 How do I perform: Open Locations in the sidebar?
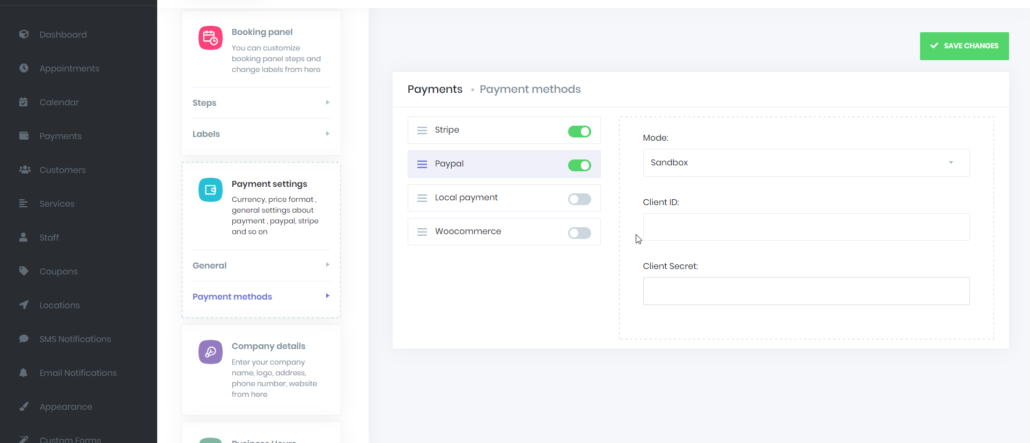tap(60, 305)
